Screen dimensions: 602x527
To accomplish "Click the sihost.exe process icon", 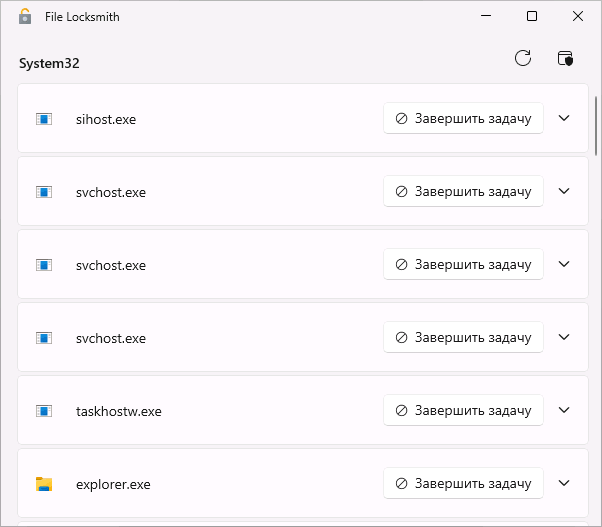I will point(44,119).
